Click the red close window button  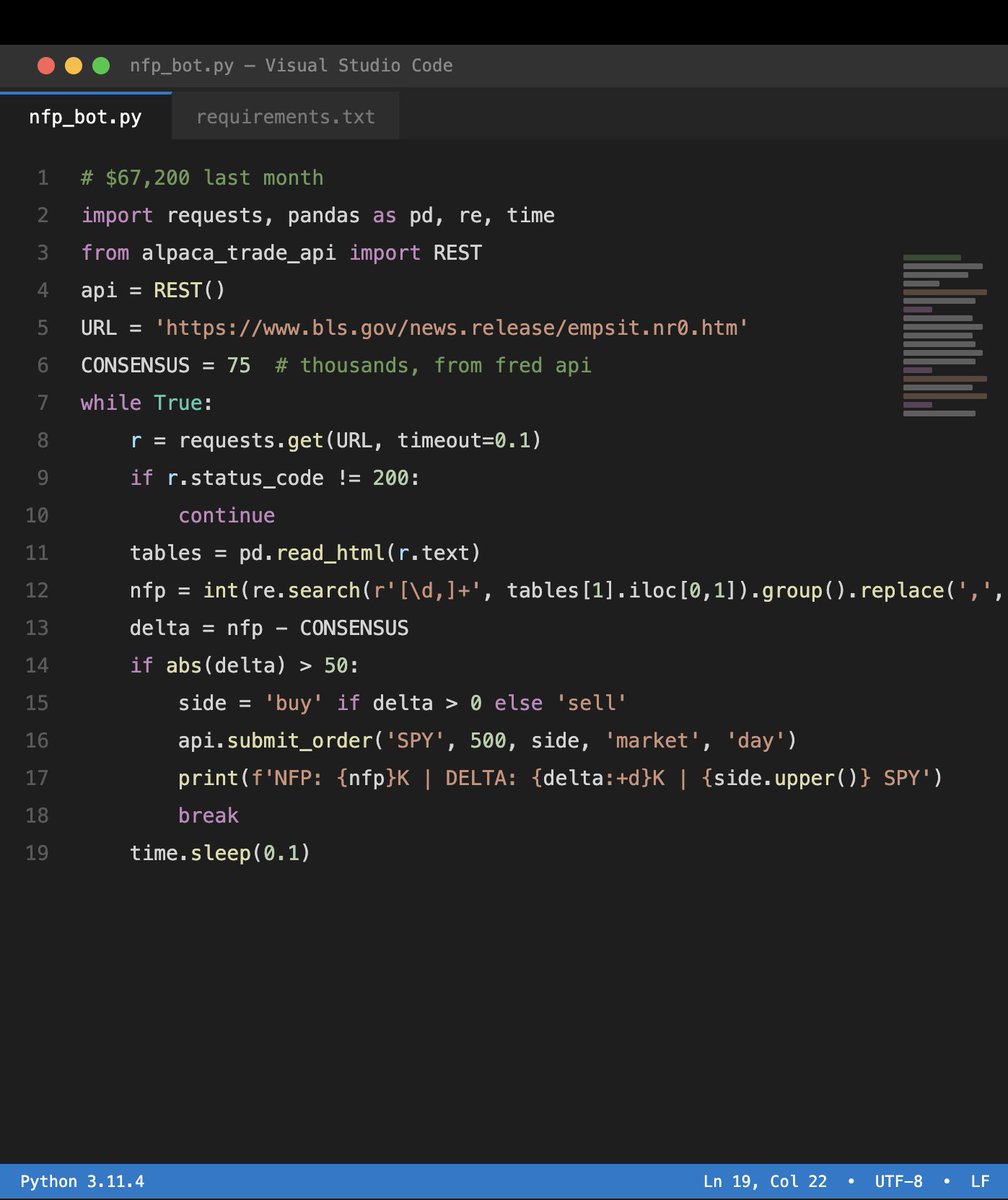click(46, 66)
